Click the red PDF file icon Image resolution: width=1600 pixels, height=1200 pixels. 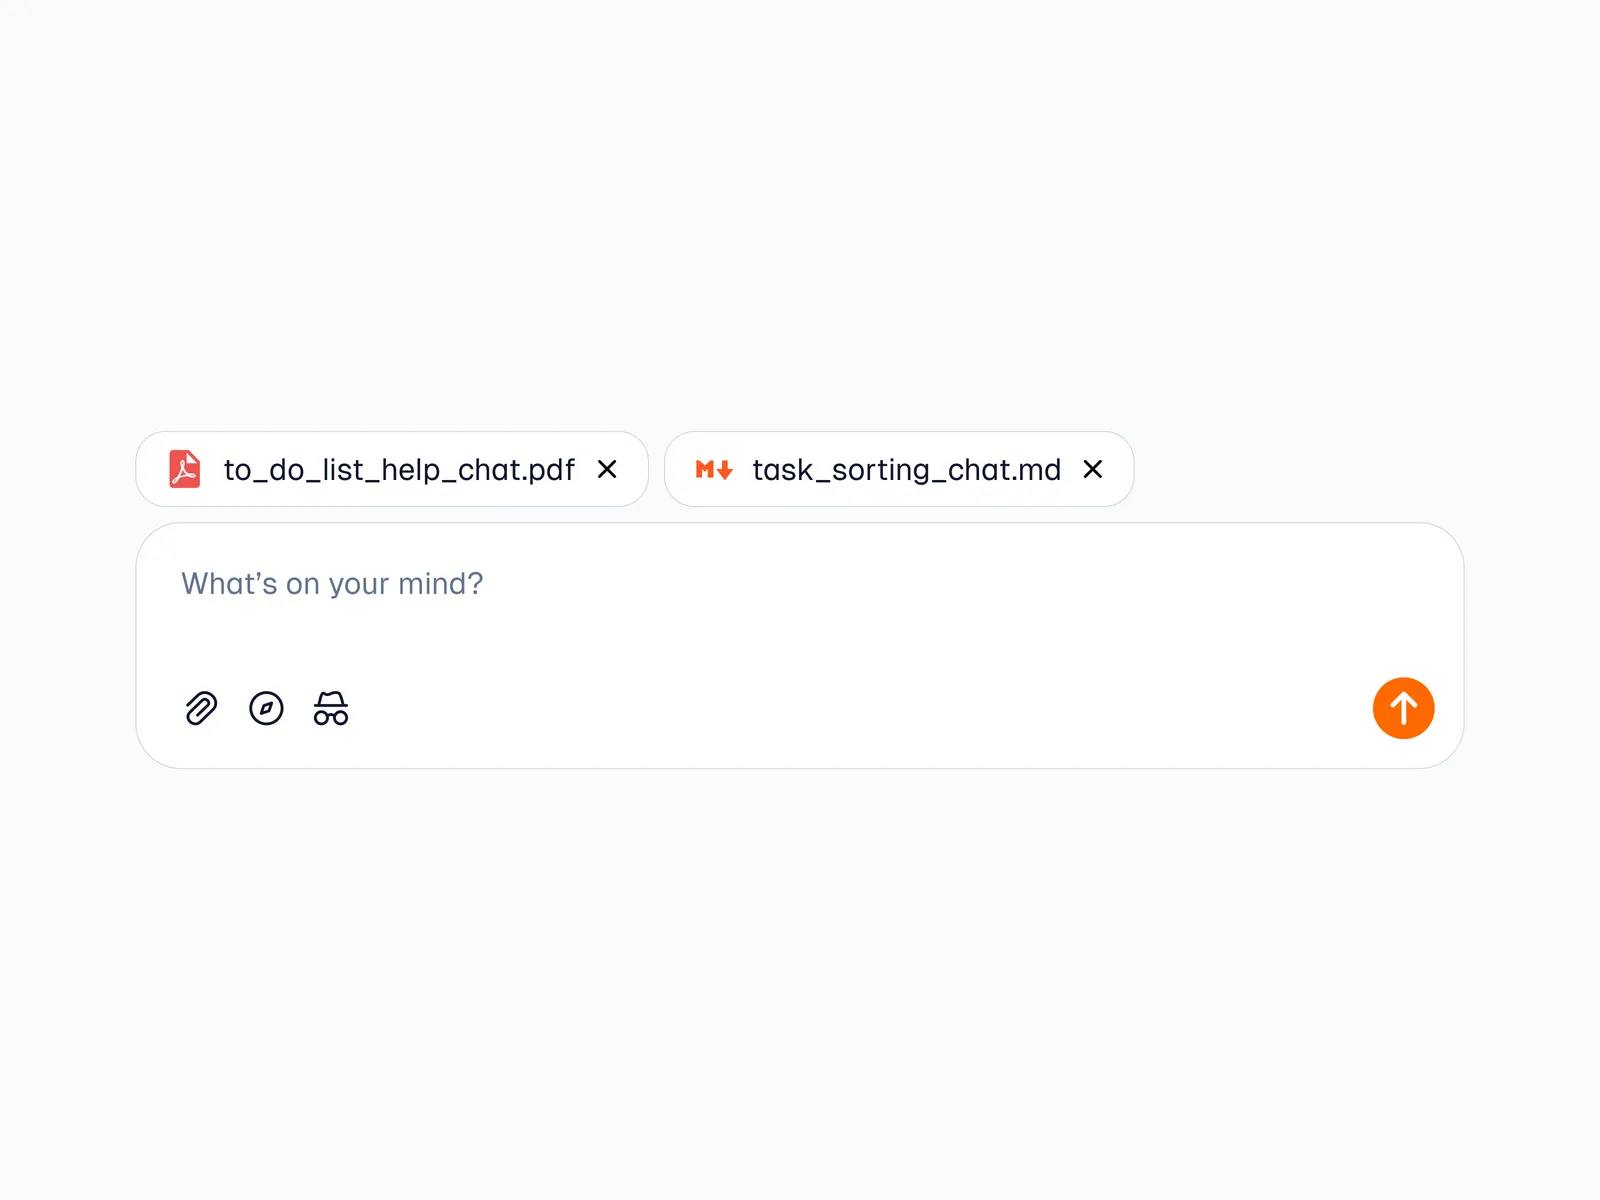tap(185, 469)
